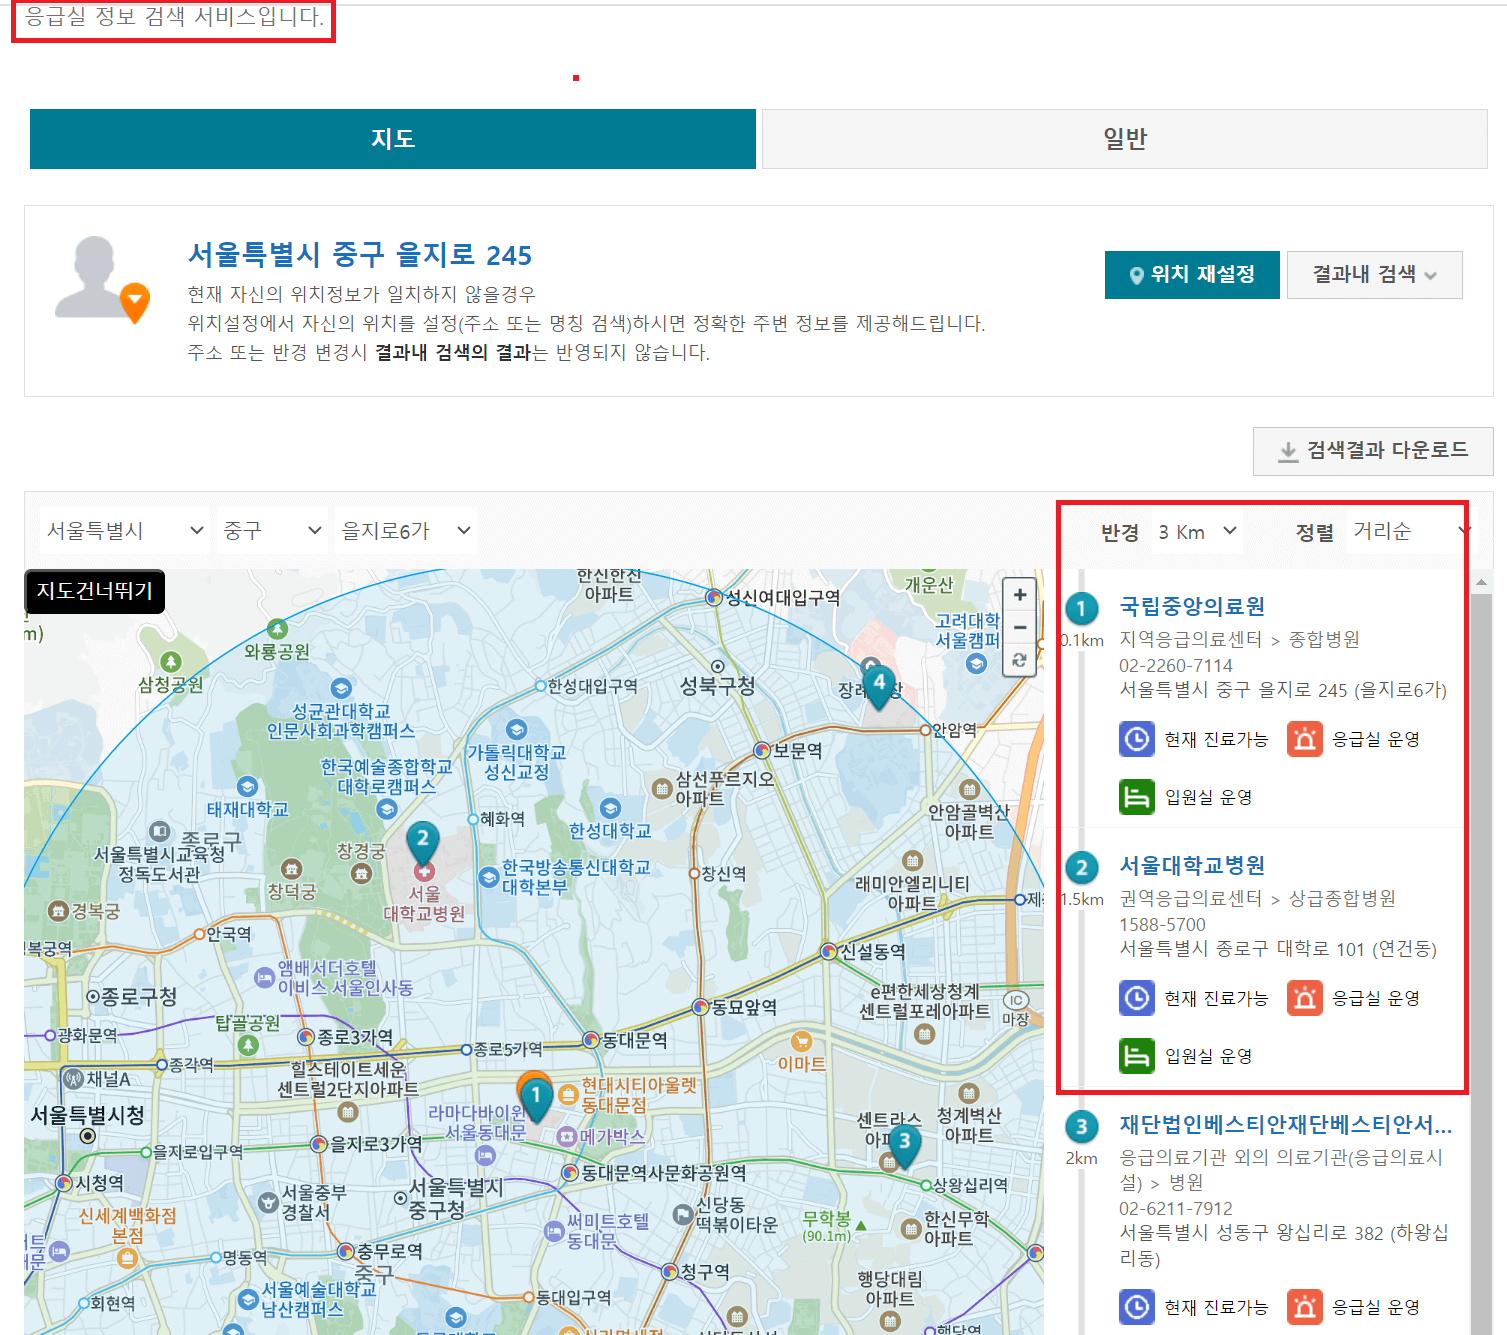Viewport: 1507px width, 1335px height.
Task: Open 국립중앙의료원 hospital link
Action: [1192, 606]
